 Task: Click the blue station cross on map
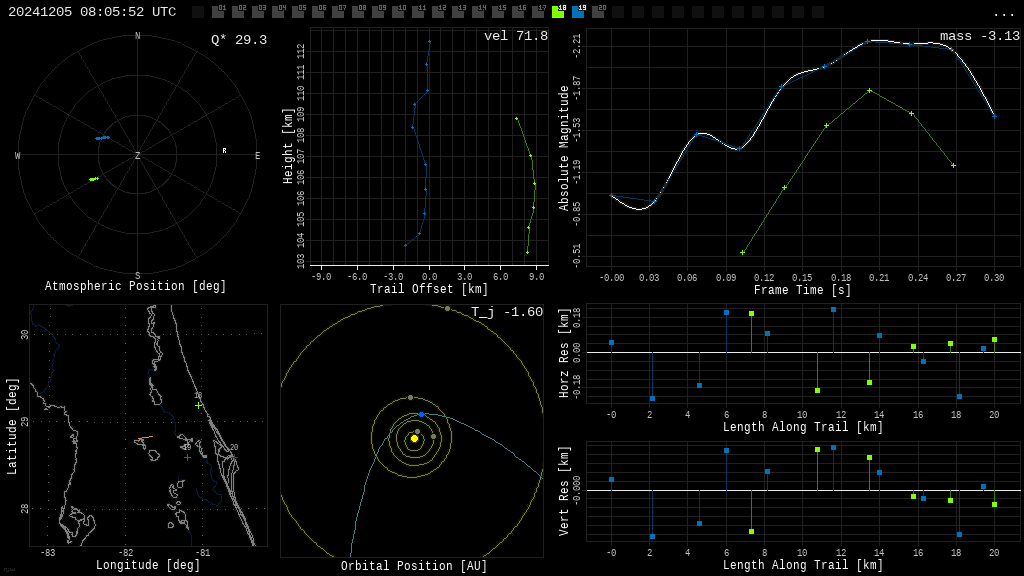coord(187,458)
